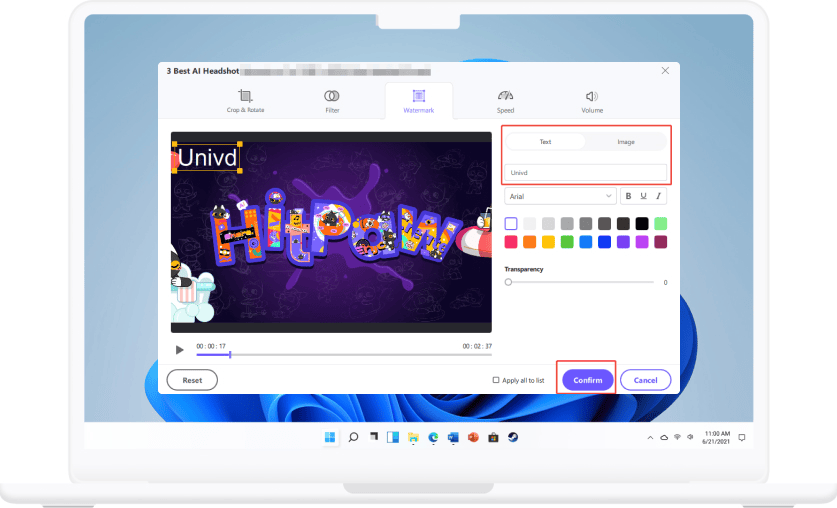Viewport: 837px width, 508px height.
Task: Open the Speed tab
Action: [505, 101]
